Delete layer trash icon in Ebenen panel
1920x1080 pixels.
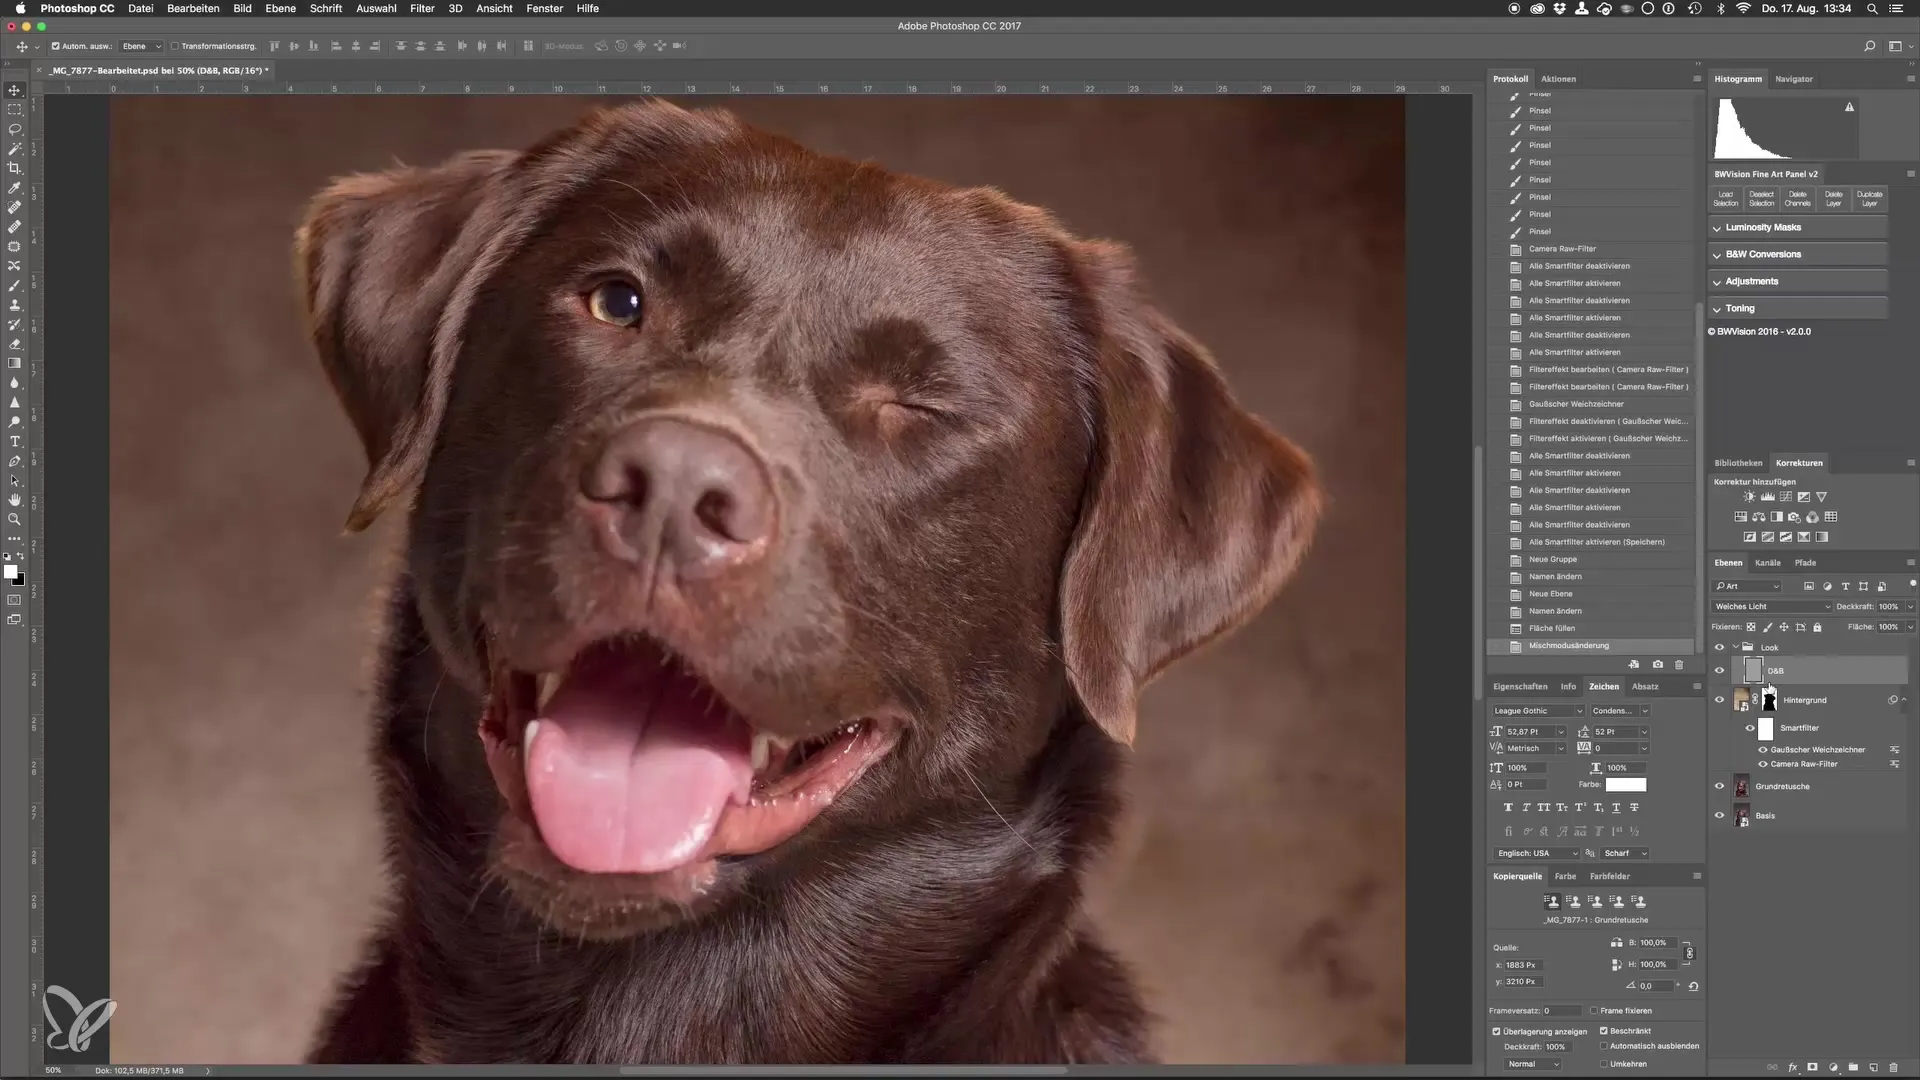tap(1893, 1068)
